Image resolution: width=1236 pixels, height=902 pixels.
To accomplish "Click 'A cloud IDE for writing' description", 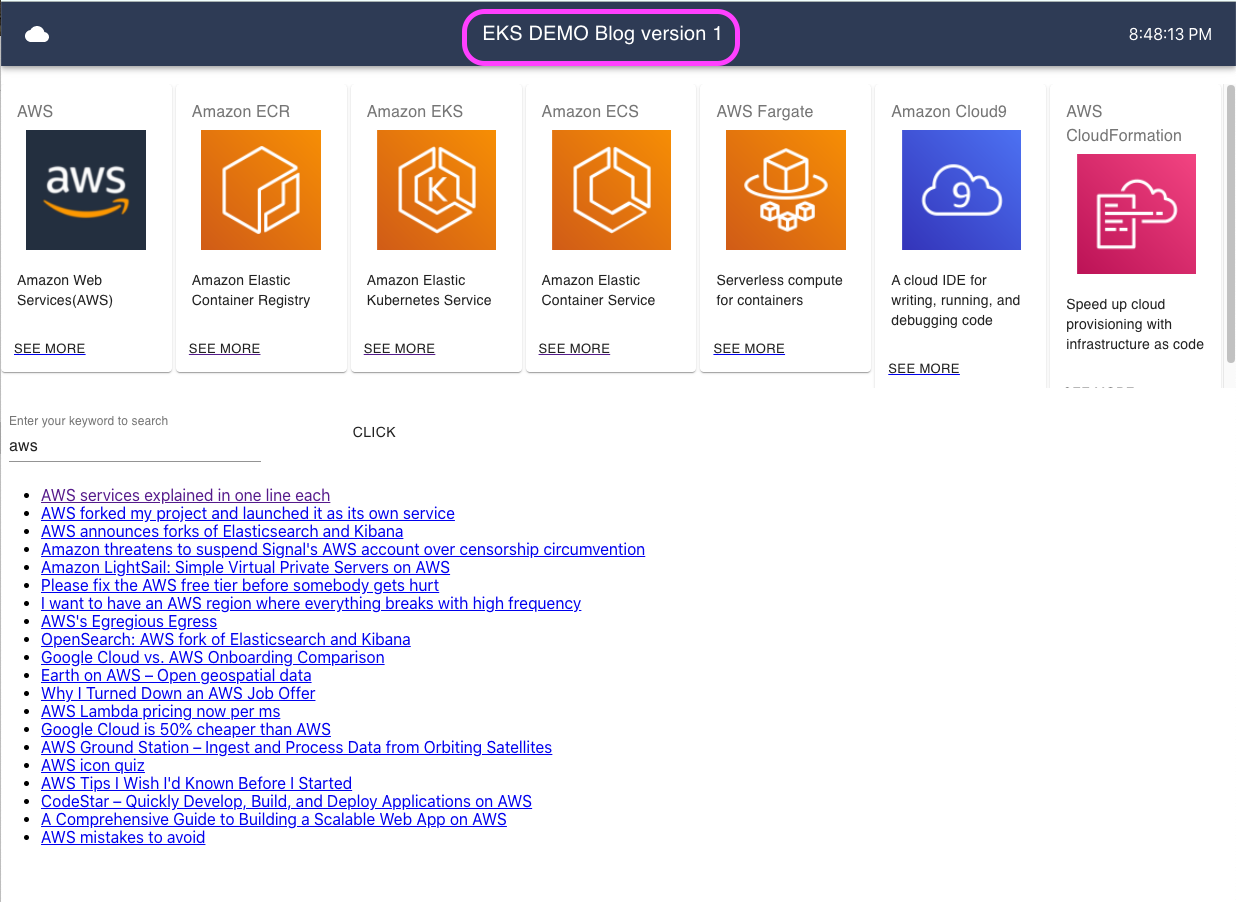I will click(956, 300).
